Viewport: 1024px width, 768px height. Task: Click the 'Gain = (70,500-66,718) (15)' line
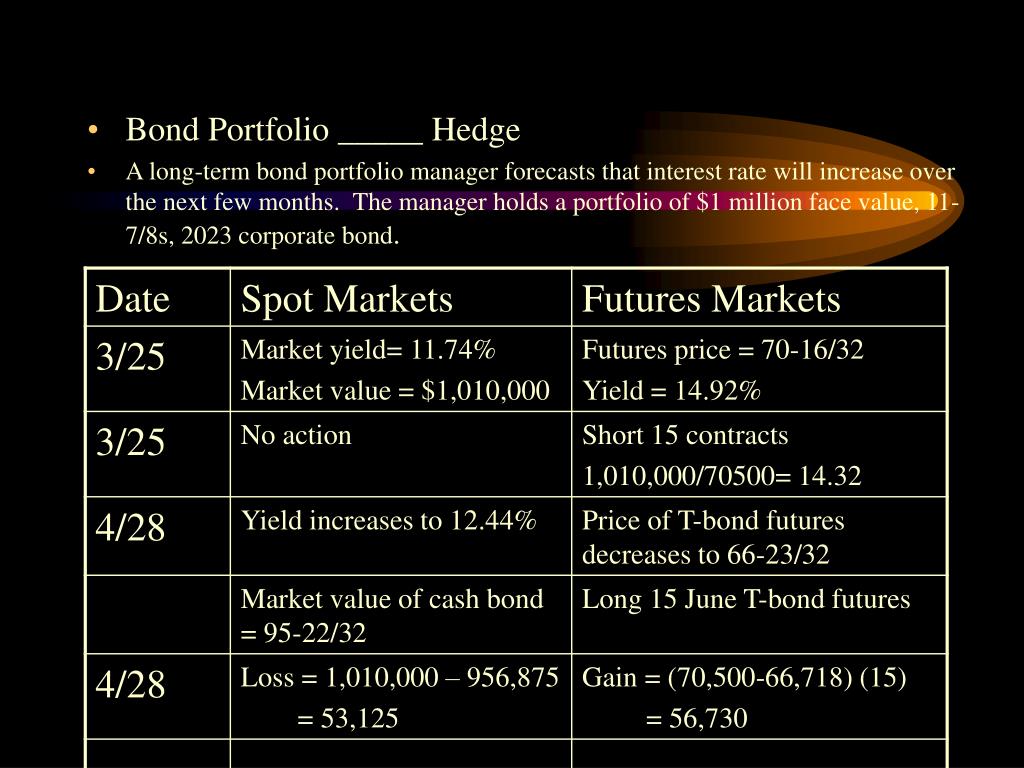pos(744,677)
